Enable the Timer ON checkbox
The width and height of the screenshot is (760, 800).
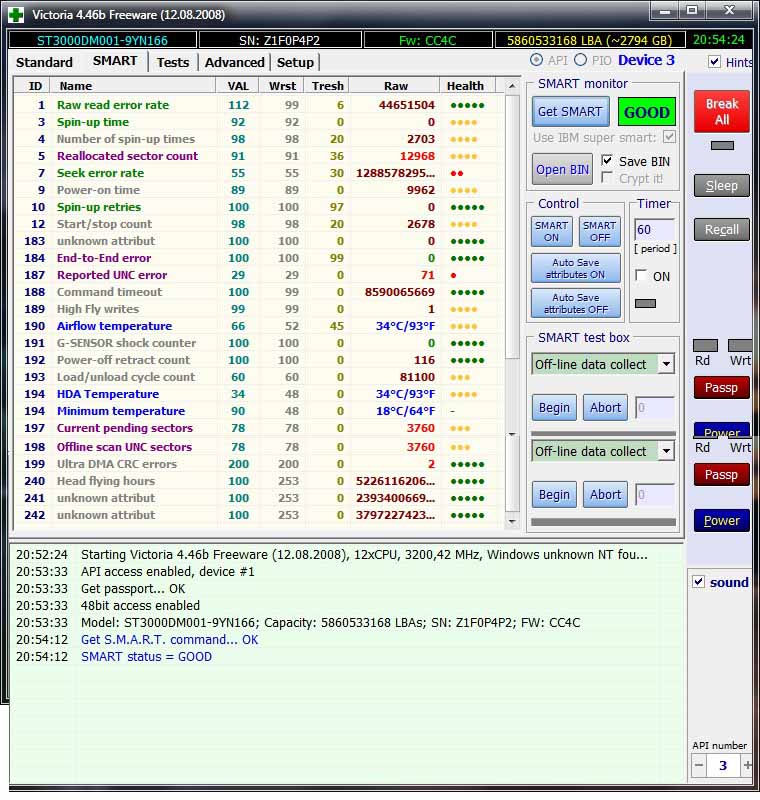(x=641, y=276)
